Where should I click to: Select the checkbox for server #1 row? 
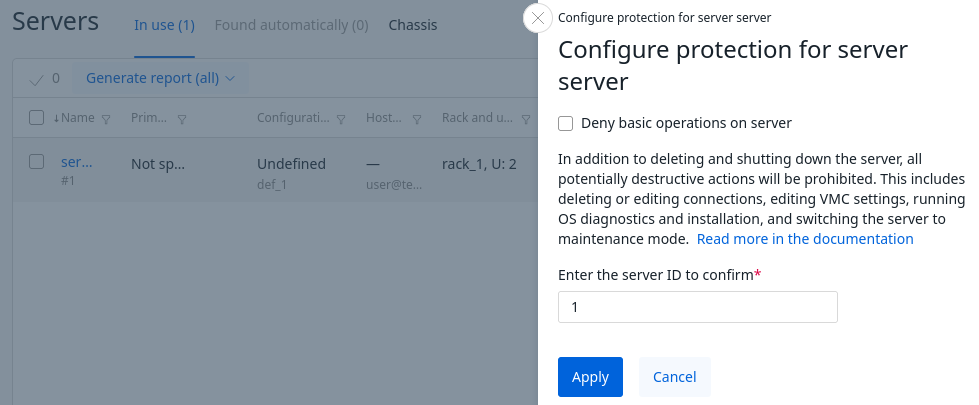pos(37,162)
